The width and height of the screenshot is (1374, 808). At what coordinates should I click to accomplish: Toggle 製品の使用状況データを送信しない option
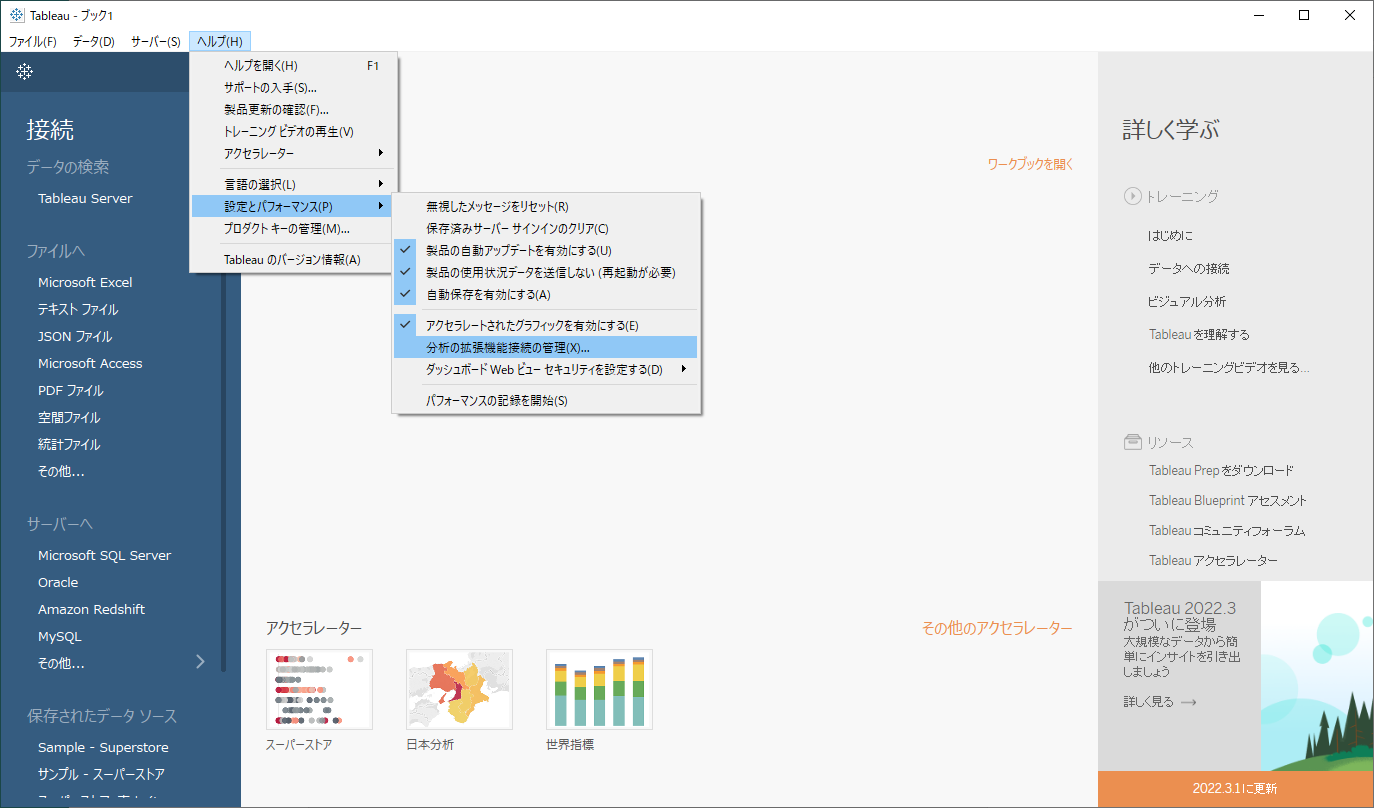coord(544,272)
